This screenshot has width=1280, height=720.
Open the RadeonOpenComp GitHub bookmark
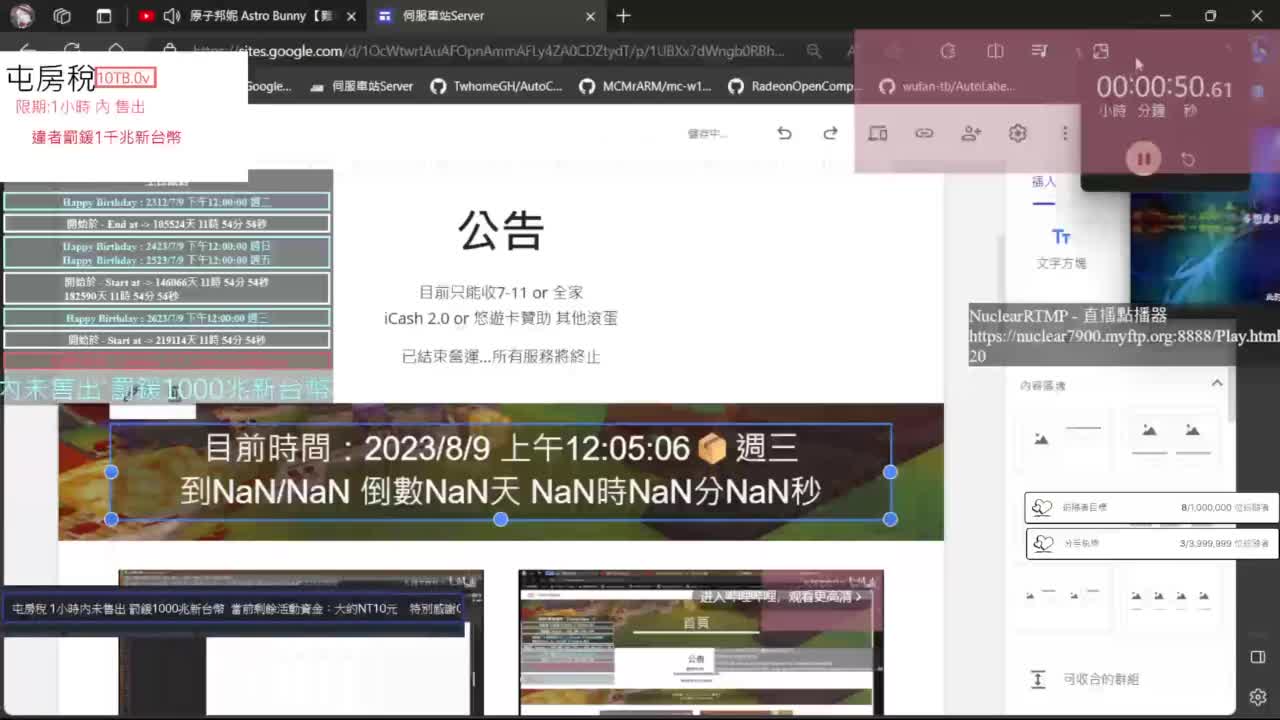[791, 86]
